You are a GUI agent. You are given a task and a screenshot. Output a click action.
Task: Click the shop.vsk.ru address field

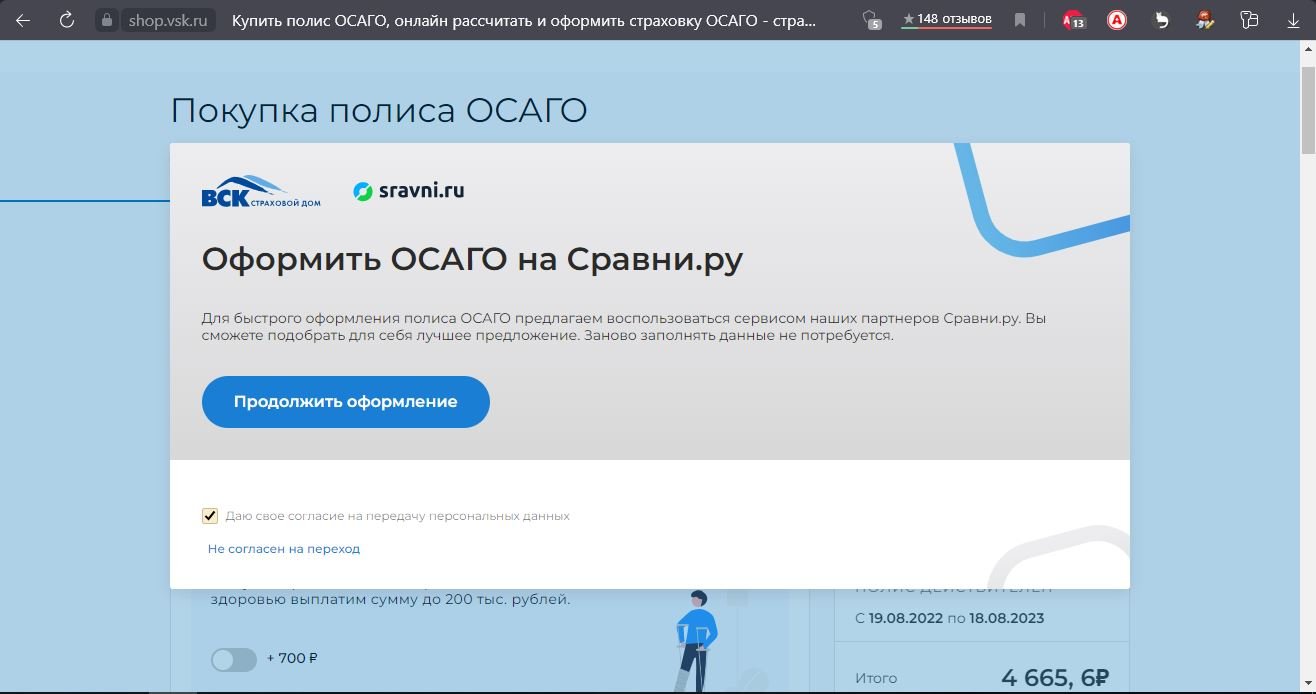tap(167, 20)
